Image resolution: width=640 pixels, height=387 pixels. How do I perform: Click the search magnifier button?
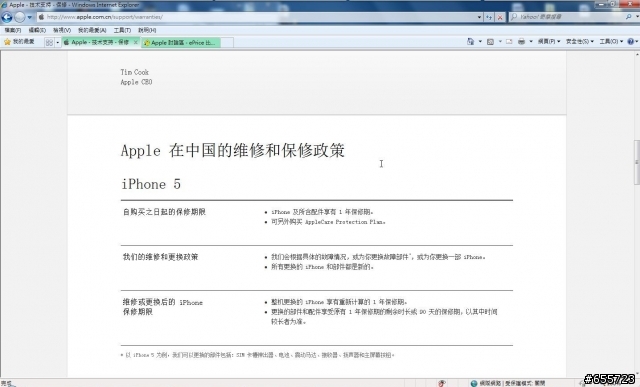point(629,17)
